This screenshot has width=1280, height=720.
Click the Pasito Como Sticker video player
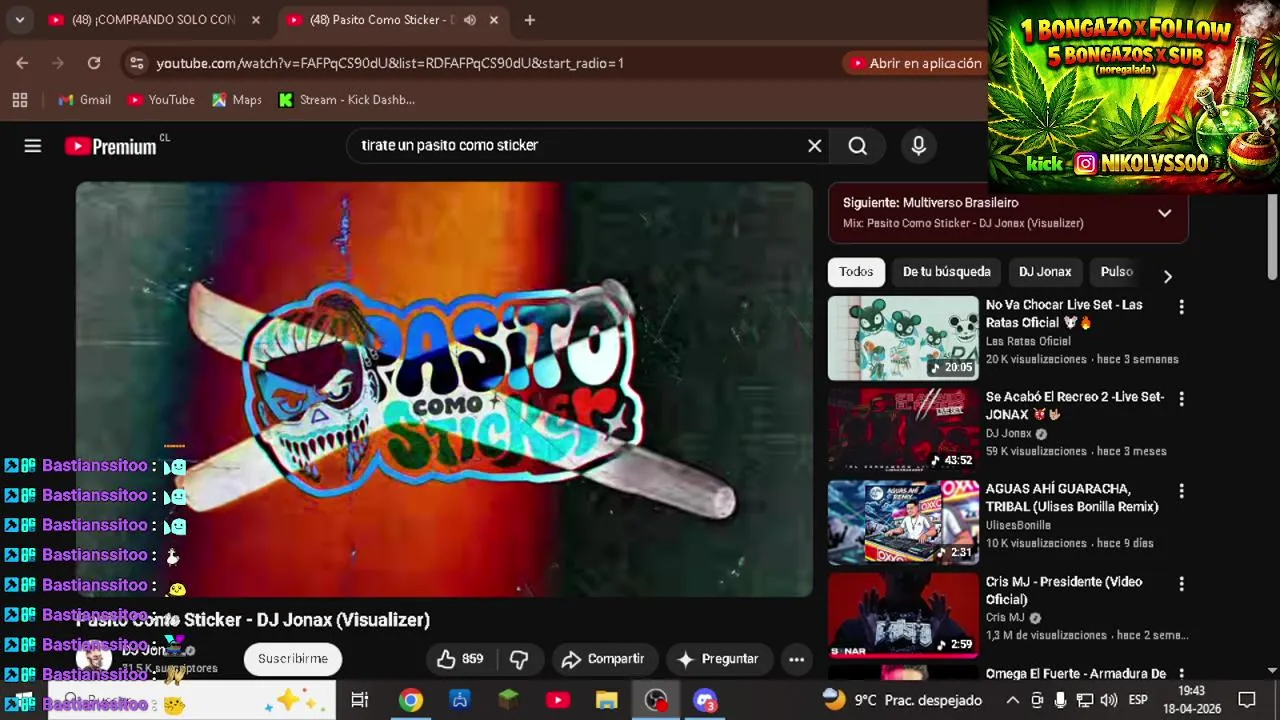[x=444, y=390]
